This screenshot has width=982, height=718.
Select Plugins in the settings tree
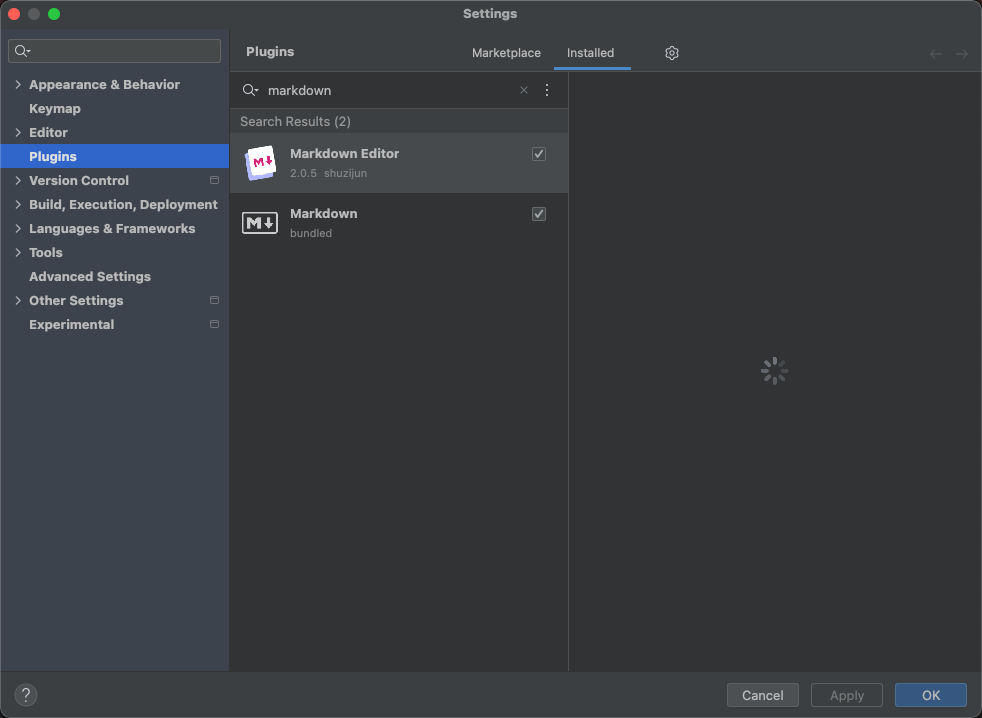(x=115, y=156)
